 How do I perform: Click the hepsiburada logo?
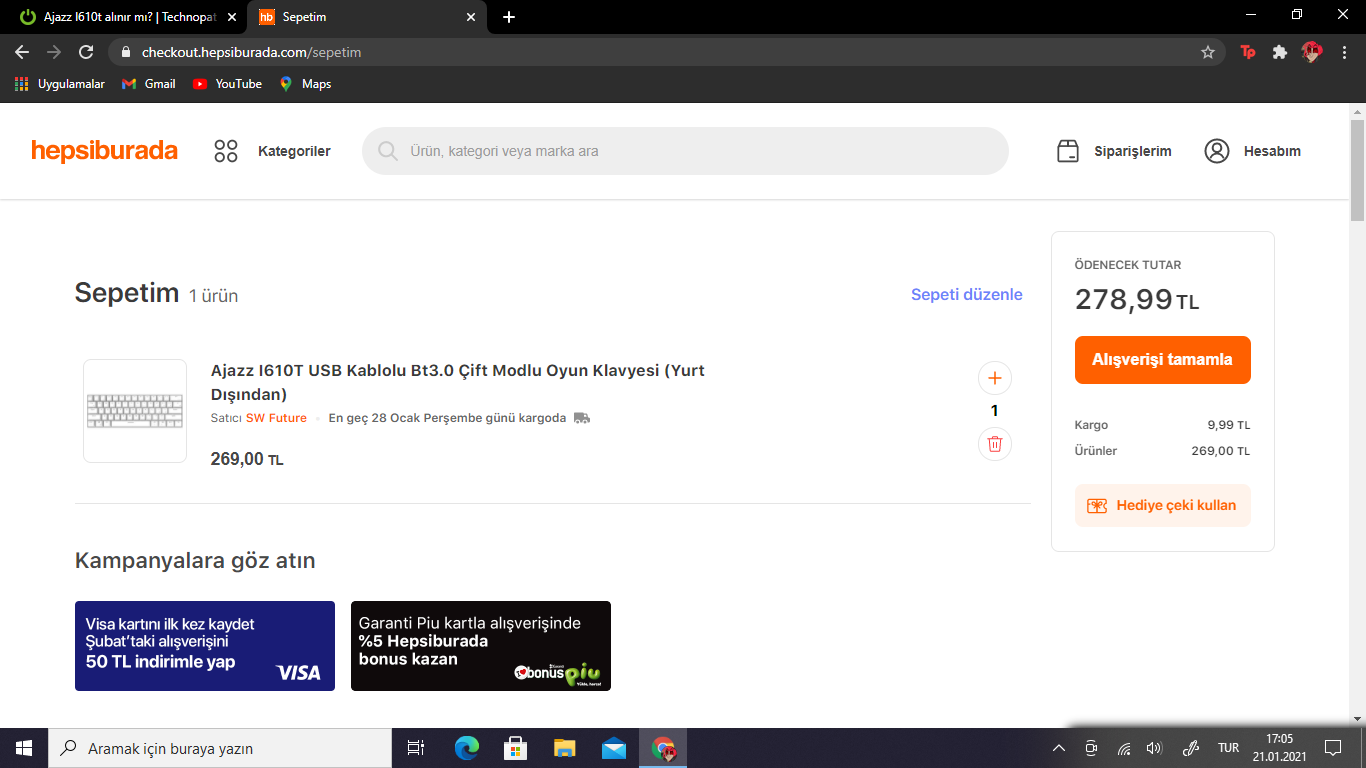[x=104, y=151]
